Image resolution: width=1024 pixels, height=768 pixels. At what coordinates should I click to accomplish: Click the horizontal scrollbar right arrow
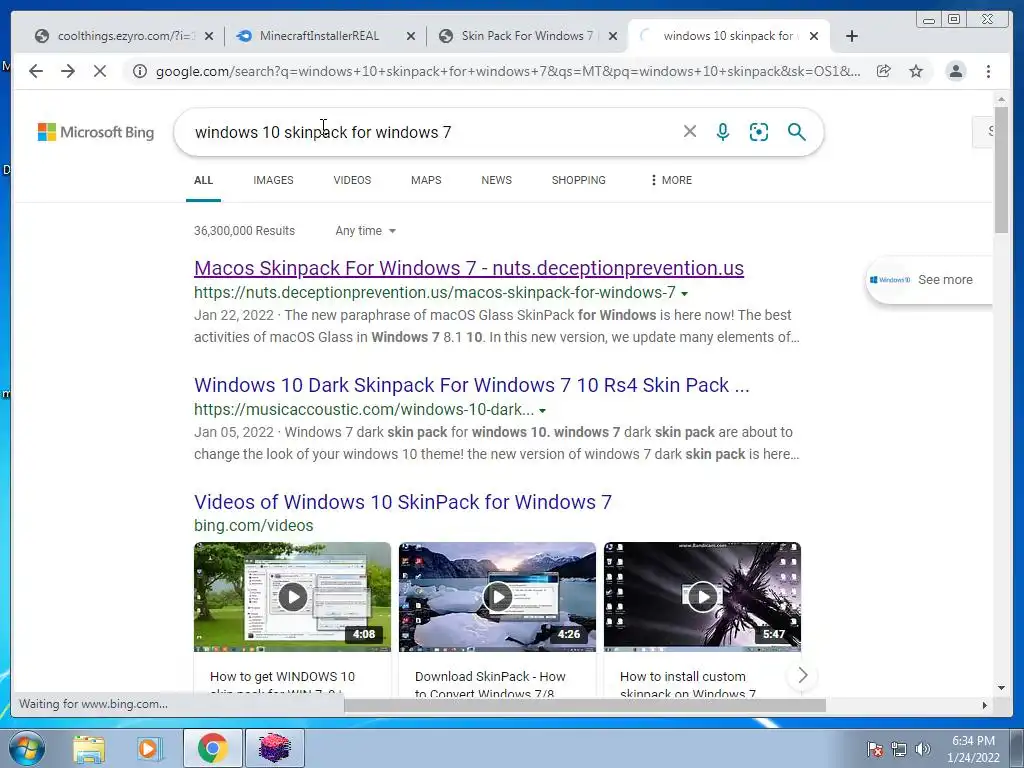985,705
